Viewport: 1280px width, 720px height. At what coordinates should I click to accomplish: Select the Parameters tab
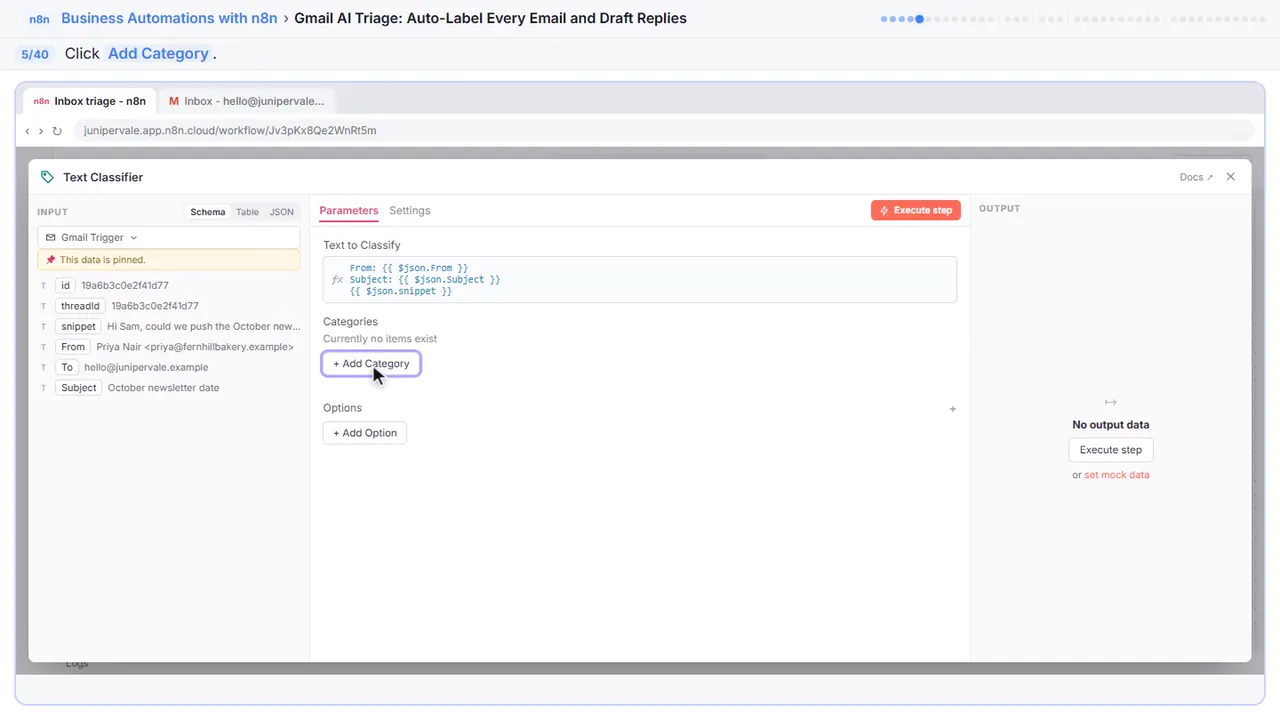coord(349,211)
